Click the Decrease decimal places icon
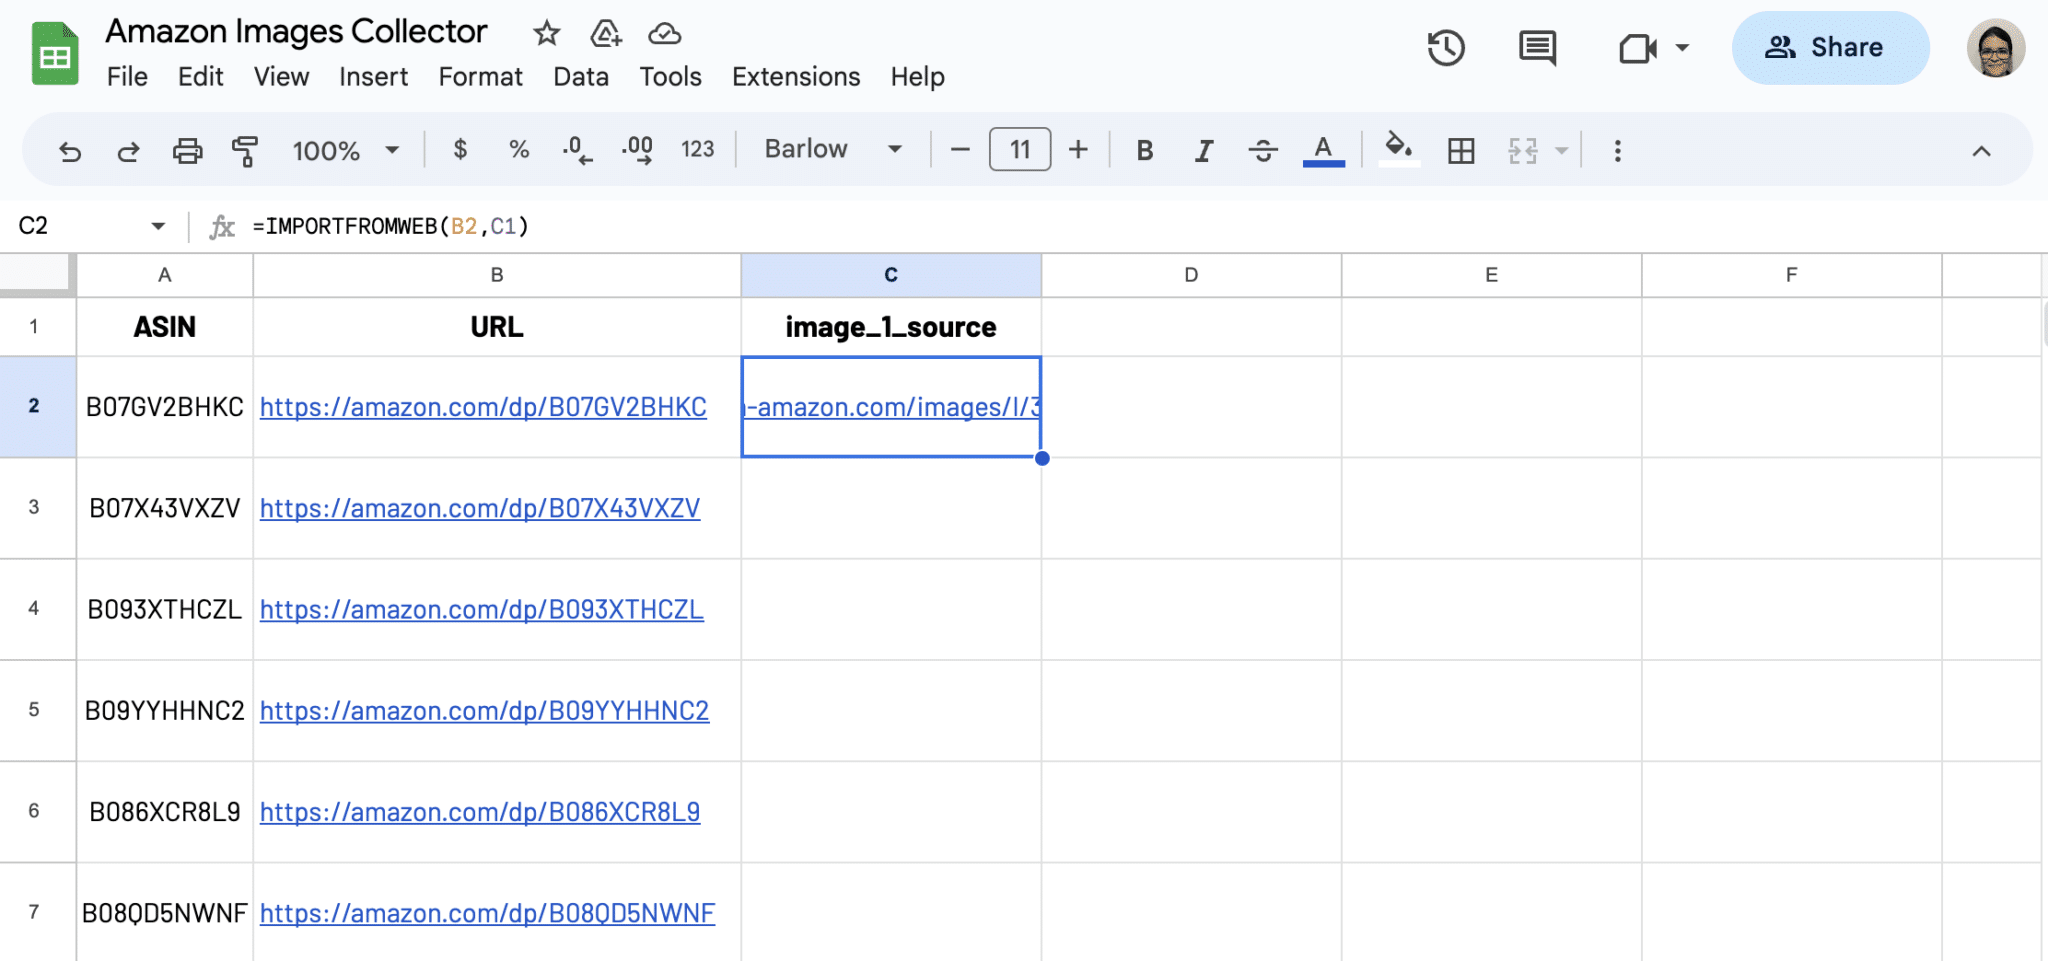Screen dimensions: 2048x961 coord(576,150)
